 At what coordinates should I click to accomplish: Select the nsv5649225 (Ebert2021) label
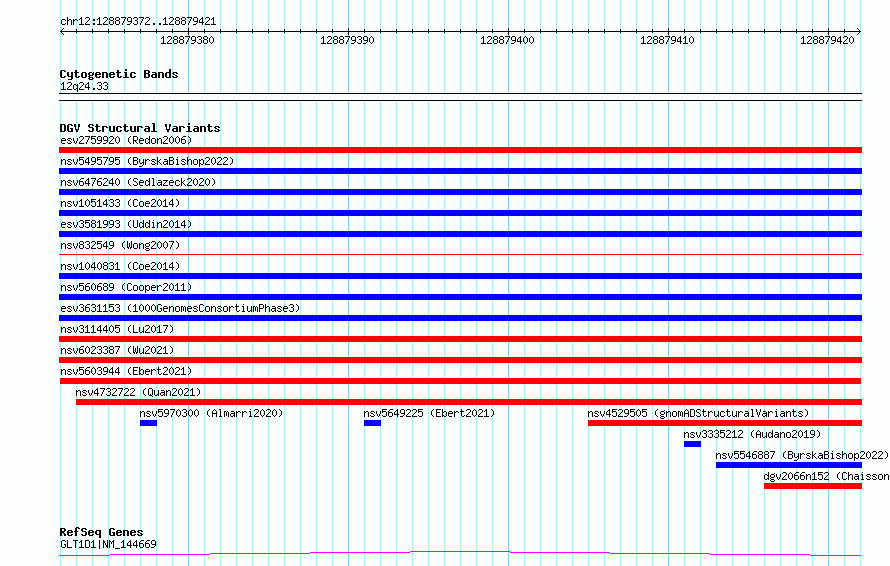click(429, 413)
